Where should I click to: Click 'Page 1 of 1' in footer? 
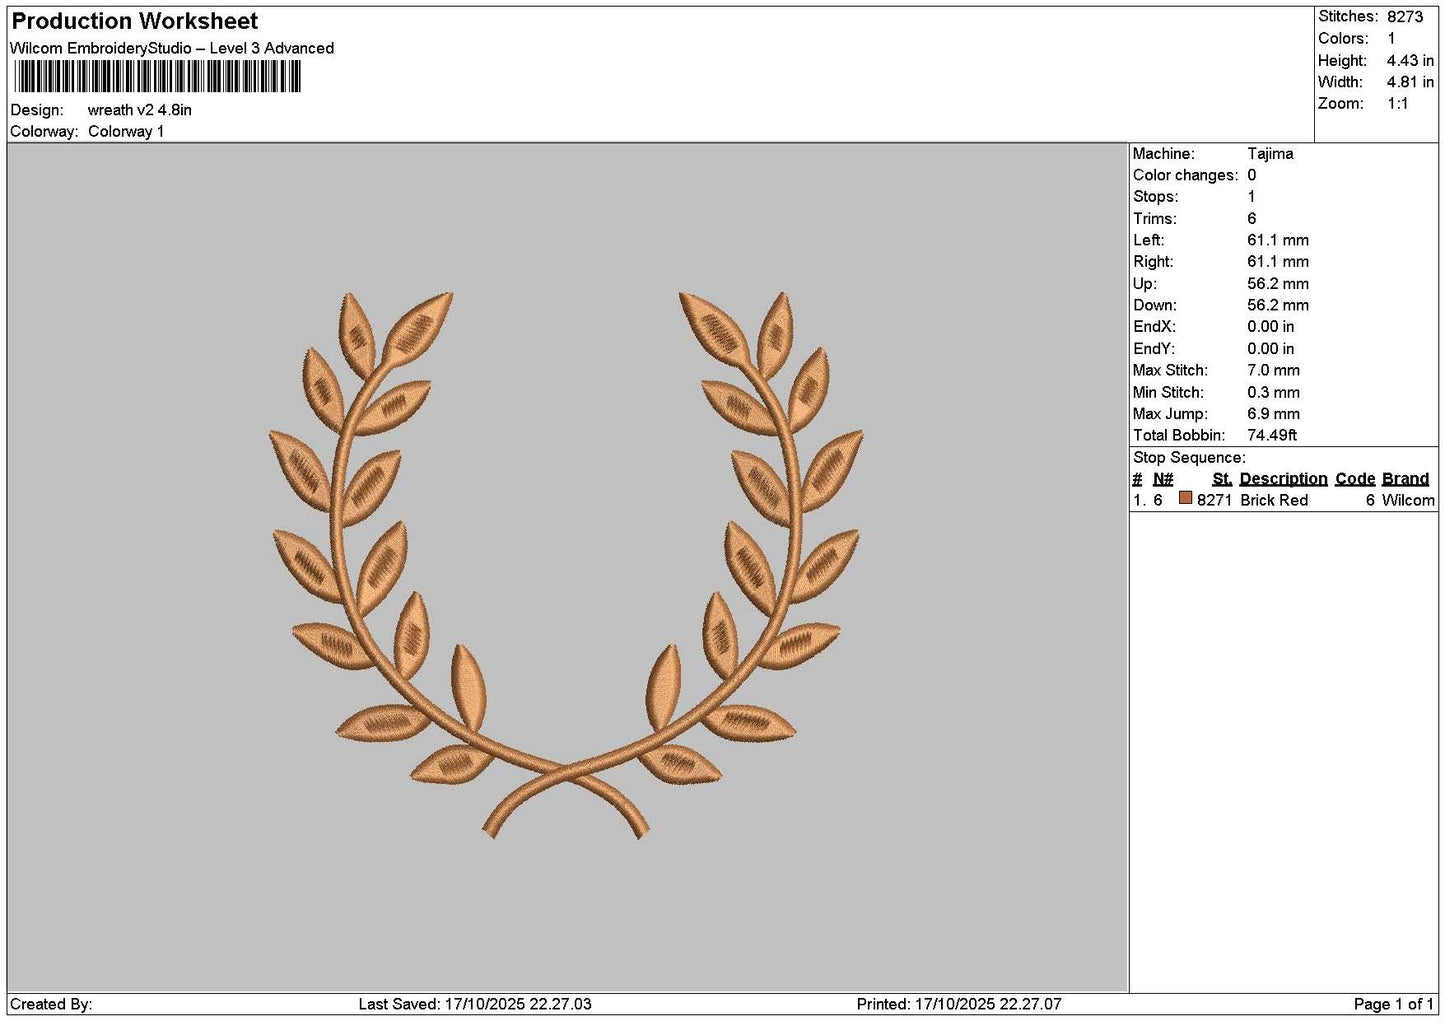pyautogui.click(x=1393, y=1004)
